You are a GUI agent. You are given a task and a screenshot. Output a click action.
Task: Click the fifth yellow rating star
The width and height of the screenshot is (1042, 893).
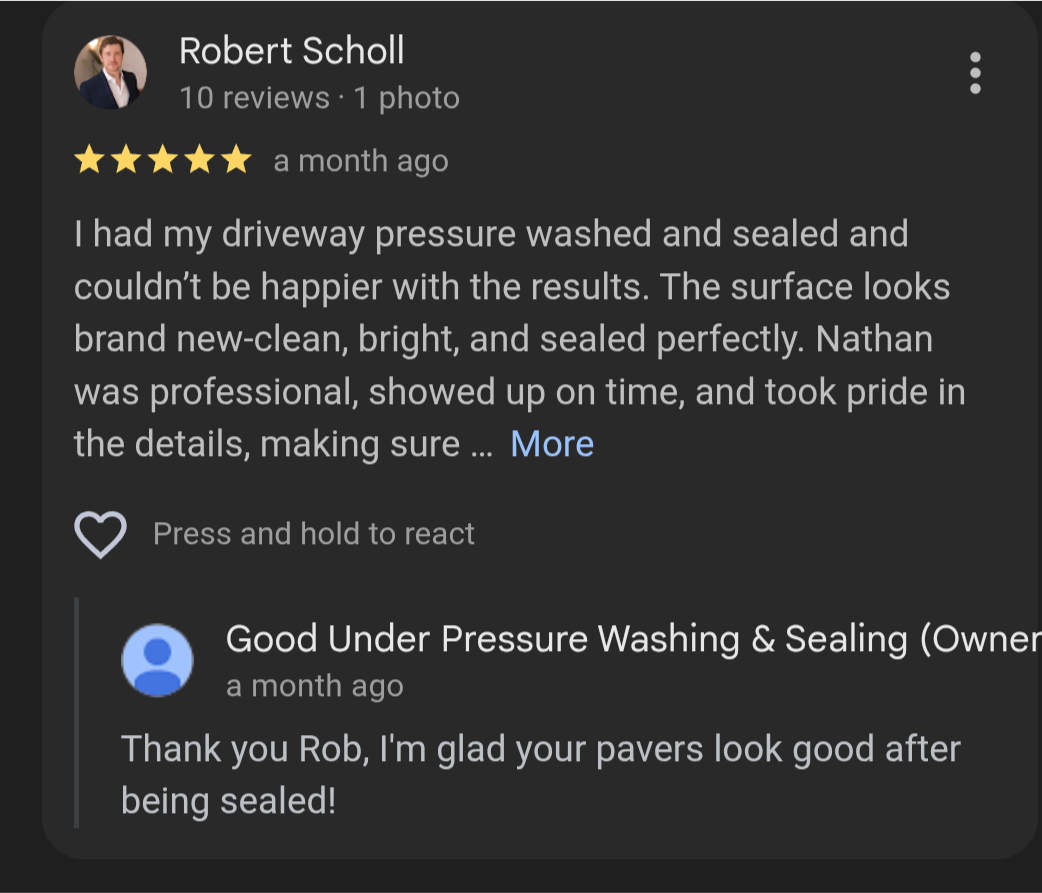236,160
